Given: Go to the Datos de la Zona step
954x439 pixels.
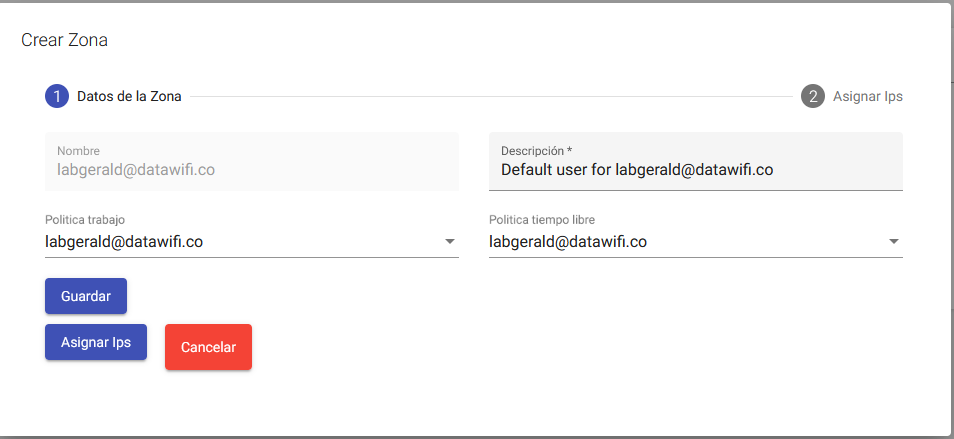Looking at the screenshot, I should coord(129,97).
